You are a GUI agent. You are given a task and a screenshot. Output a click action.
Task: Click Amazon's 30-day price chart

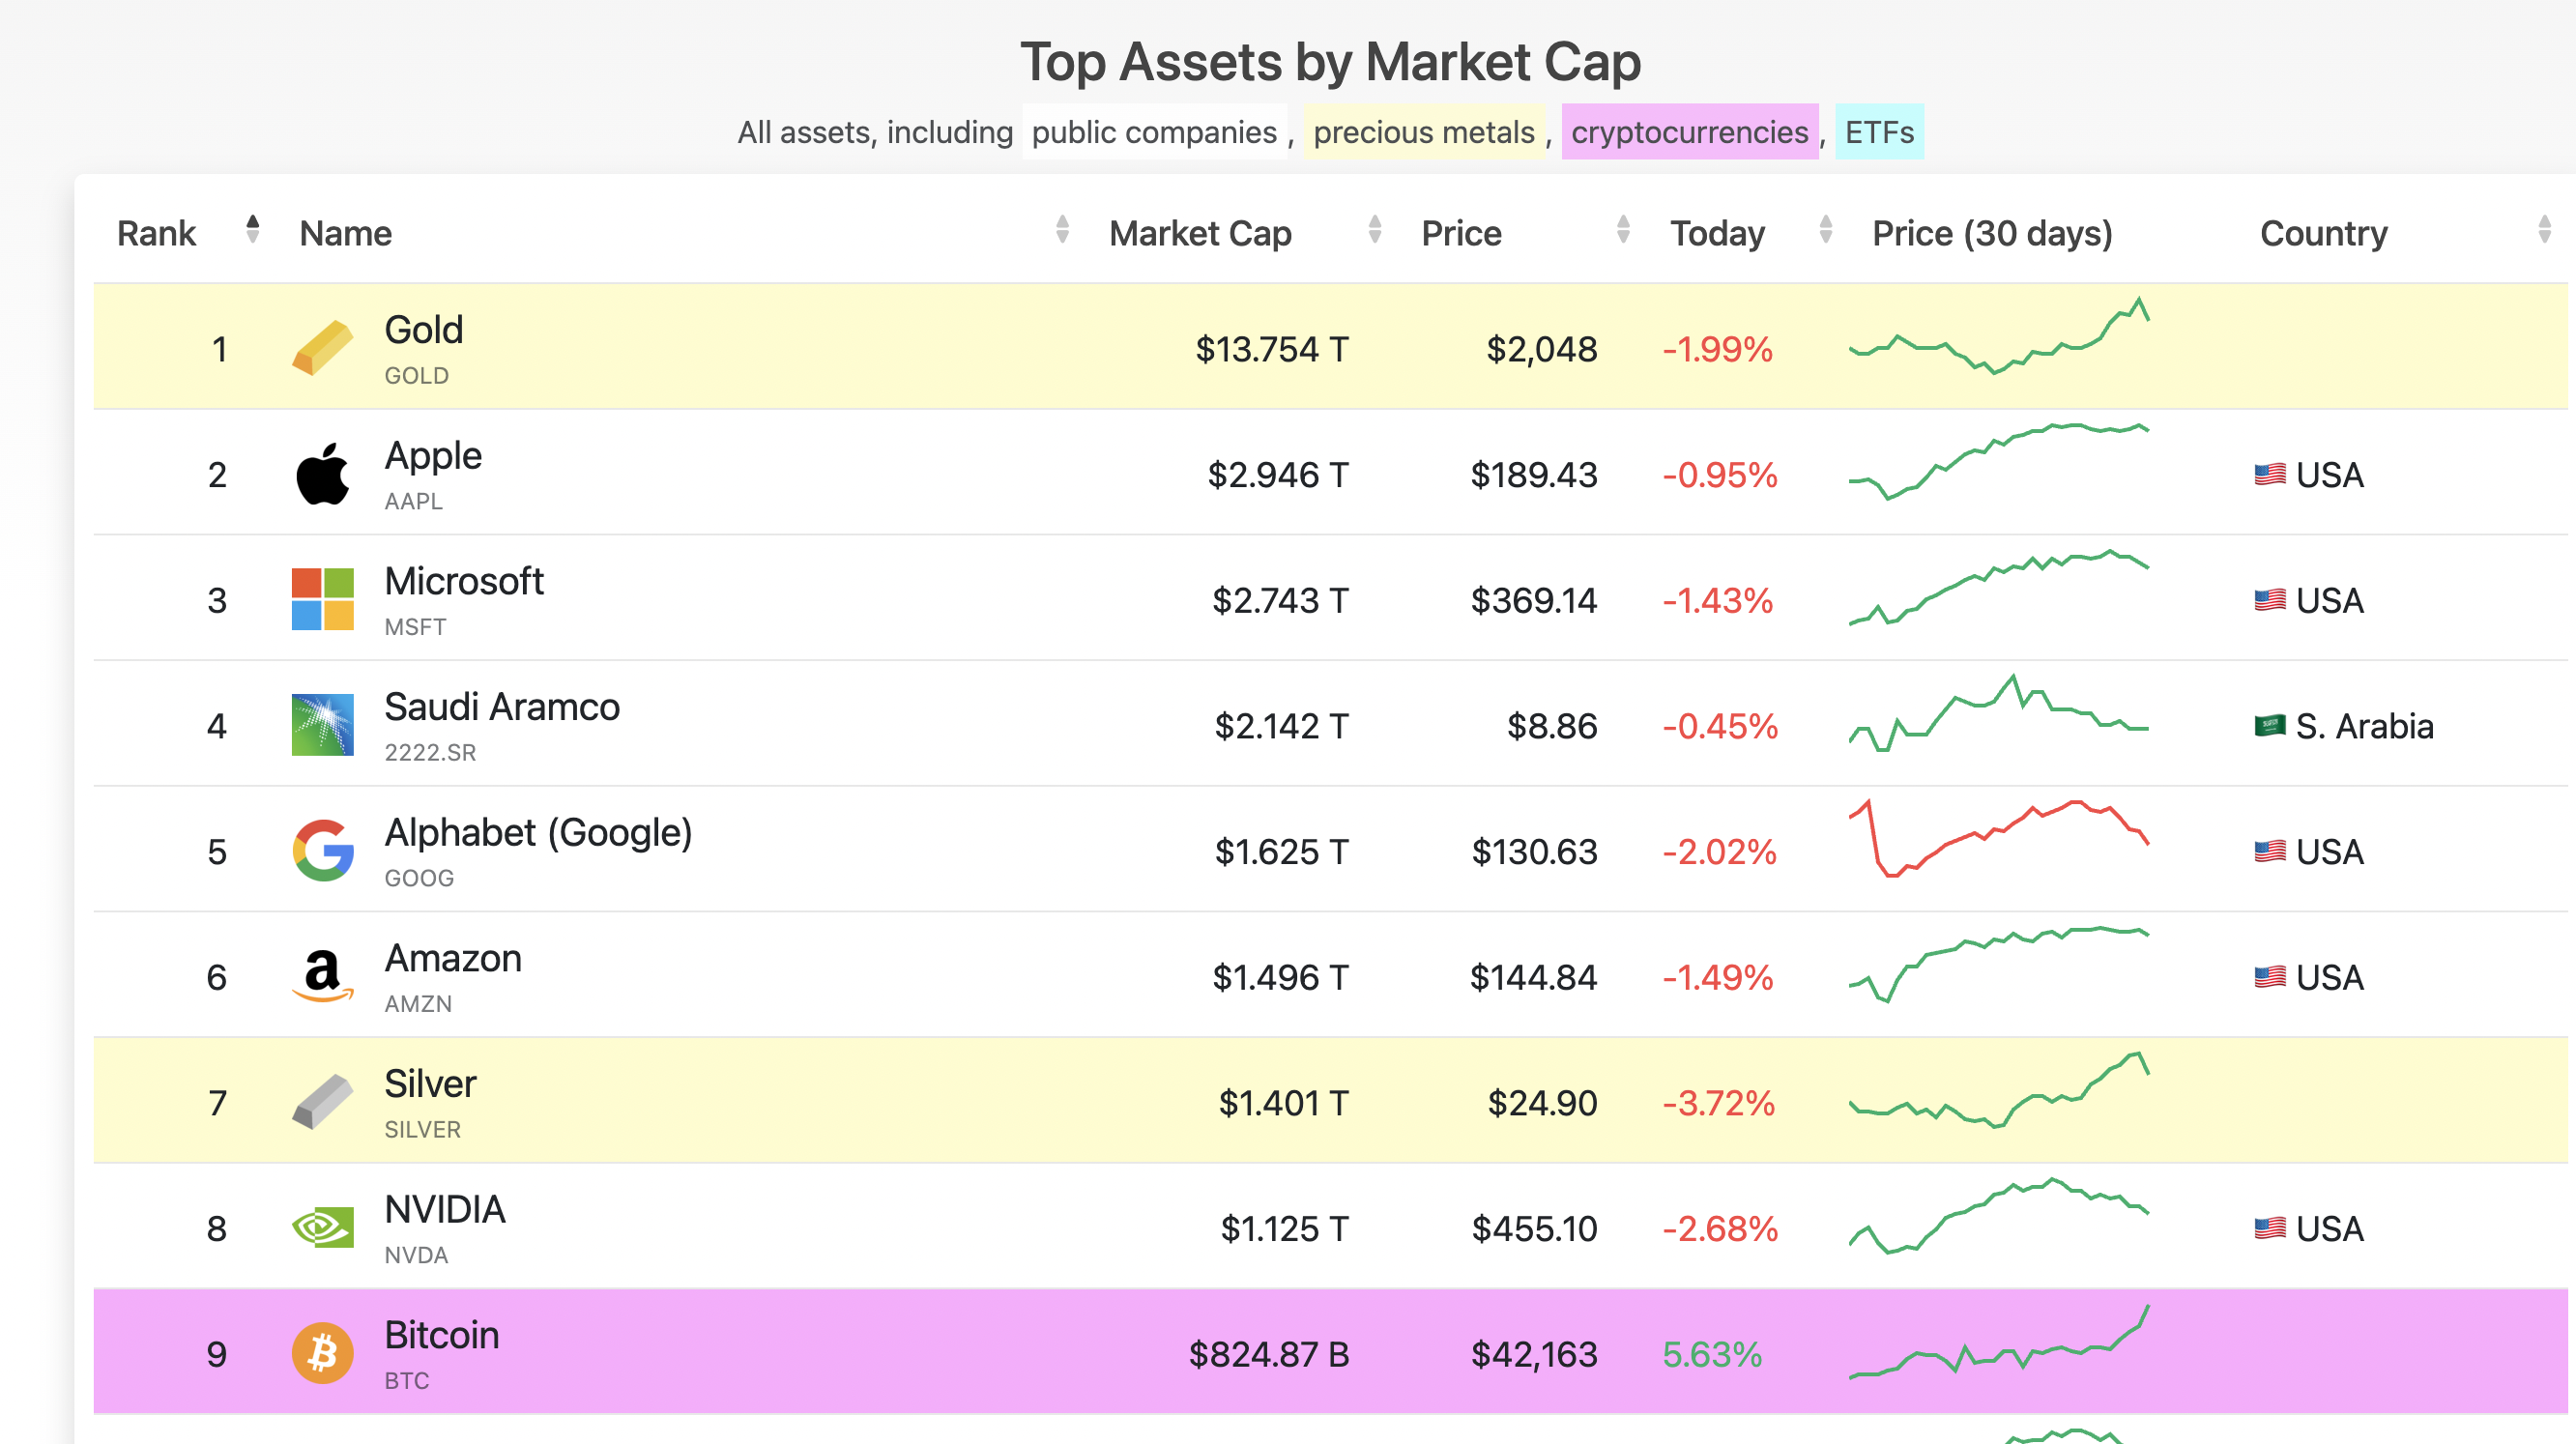point(1998,964)
